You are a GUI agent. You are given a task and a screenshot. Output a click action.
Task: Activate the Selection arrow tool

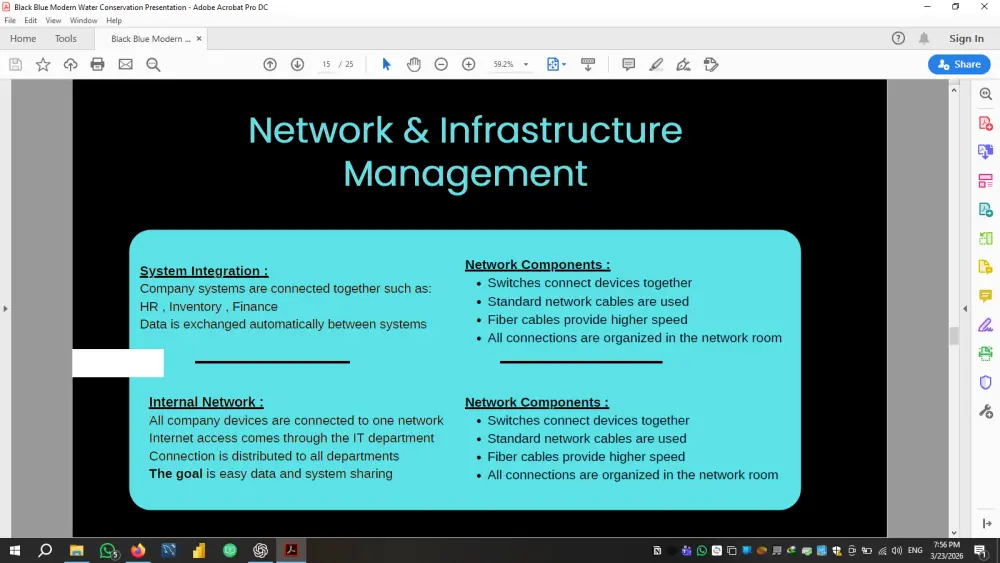[x=386, y=64]
